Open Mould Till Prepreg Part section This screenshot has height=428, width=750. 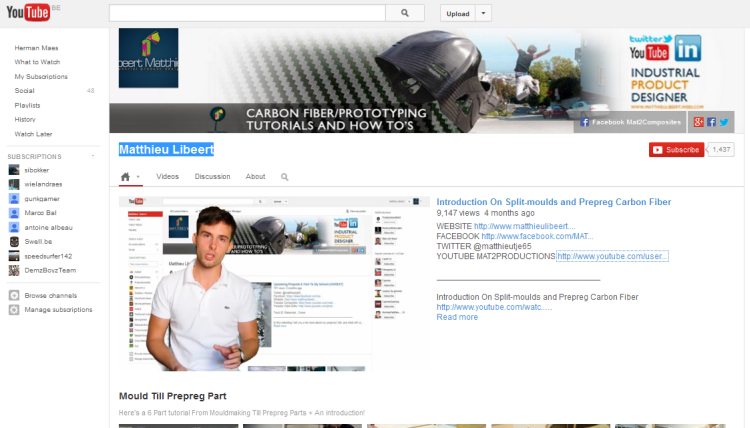pyautogui.click(x=173, y=396)
